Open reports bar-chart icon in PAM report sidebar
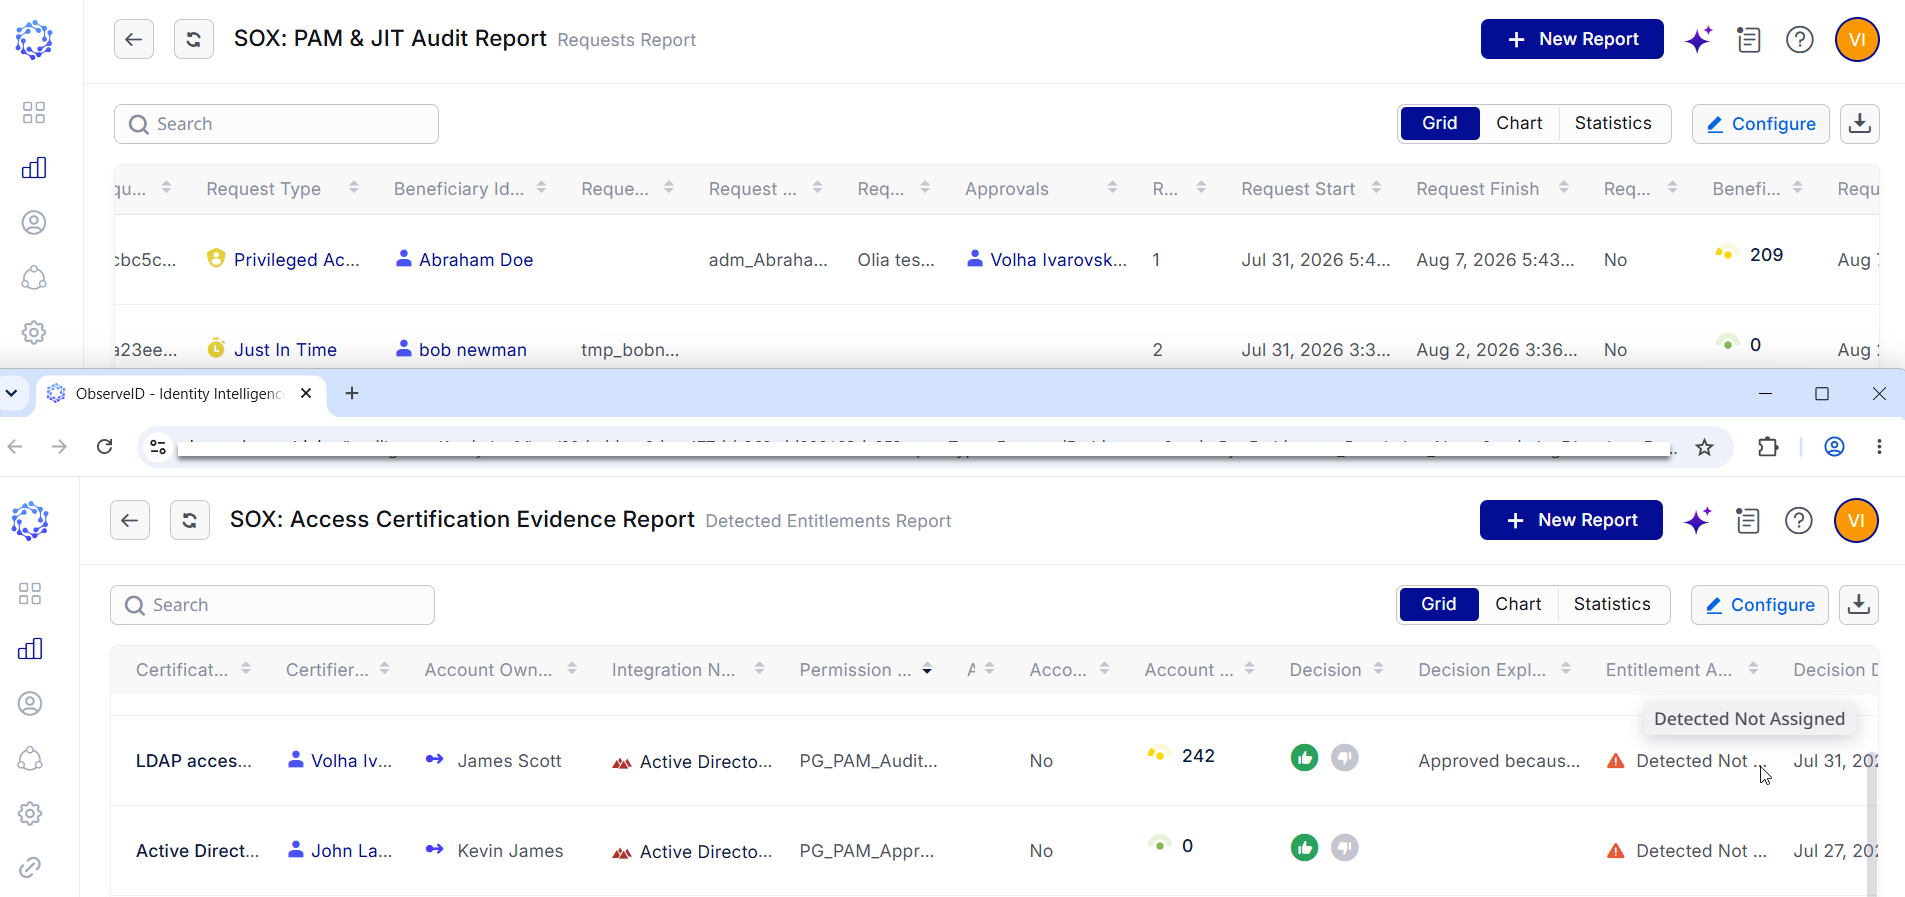1905x897 pixels. [x=34, y=167]
